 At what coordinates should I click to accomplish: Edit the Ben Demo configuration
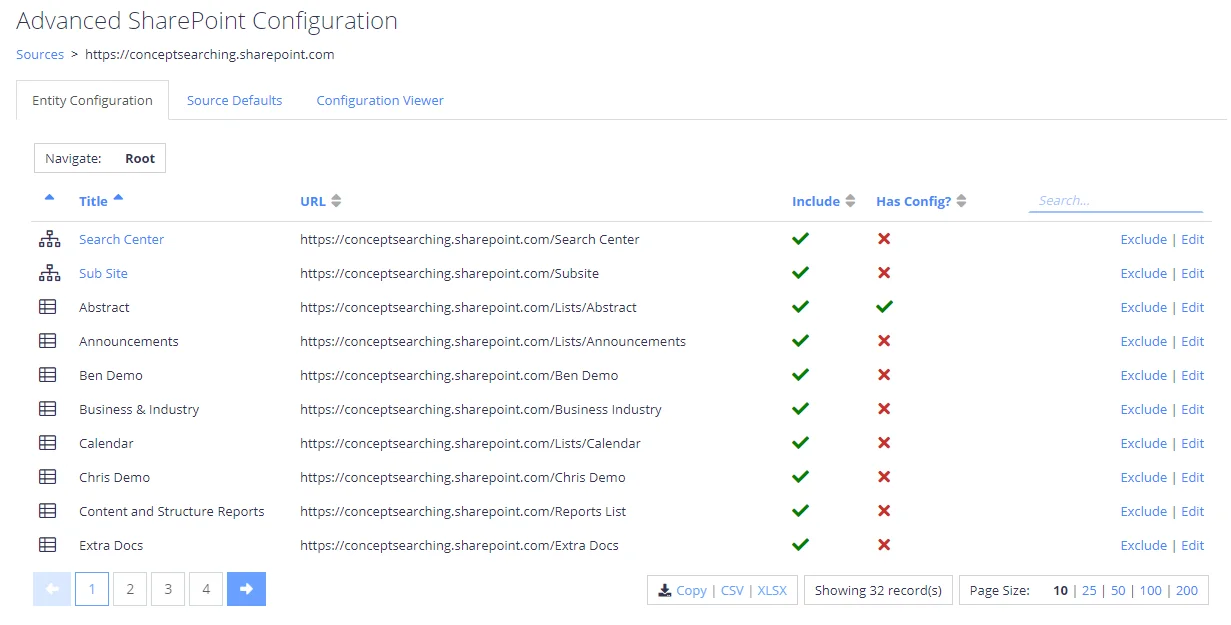[1193, 376]
